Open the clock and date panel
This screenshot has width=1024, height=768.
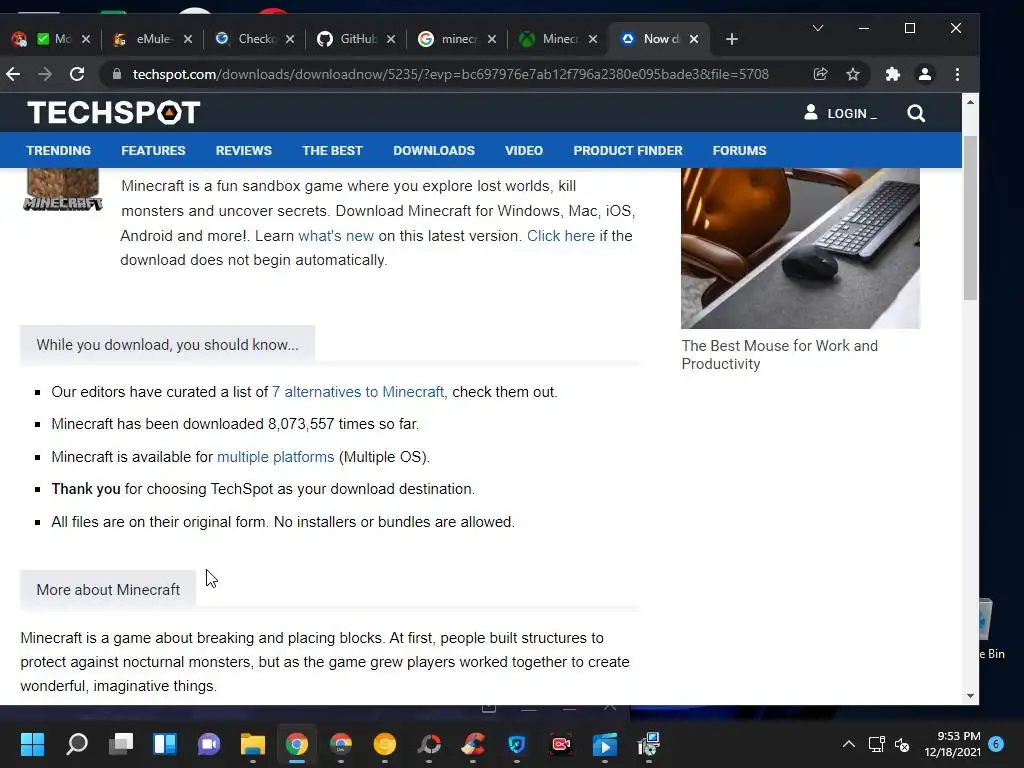pos(952,744)
